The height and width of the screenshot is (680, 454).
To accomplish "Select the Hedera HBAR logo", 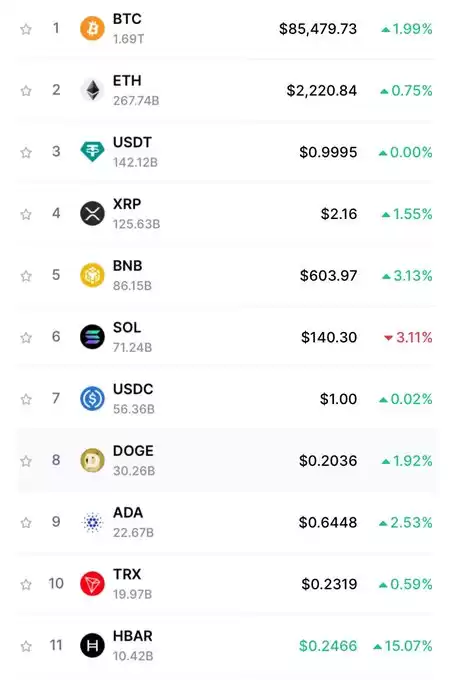I will tap(92, 645).
